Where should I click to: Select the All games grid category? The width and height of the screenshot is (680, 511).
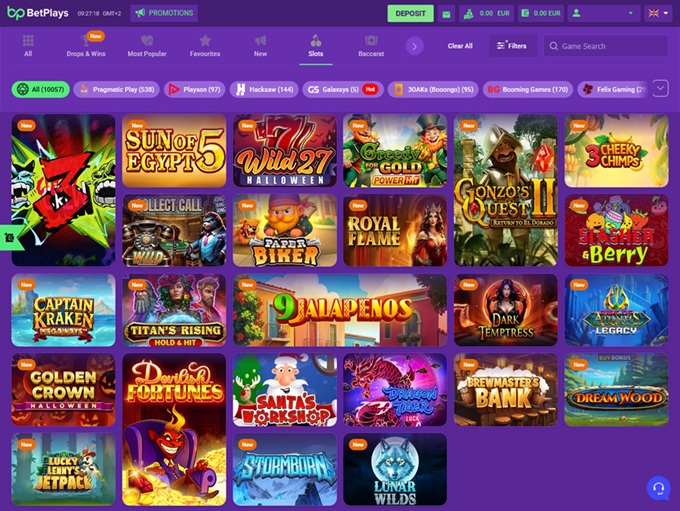click(x=27, y=45)
